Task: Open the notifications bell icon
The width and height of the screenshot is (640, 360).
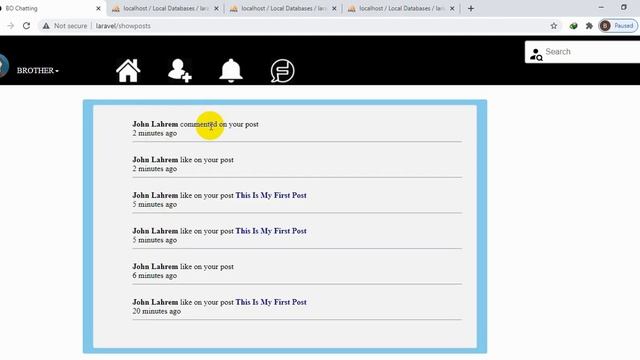Action: coord(231,71)
